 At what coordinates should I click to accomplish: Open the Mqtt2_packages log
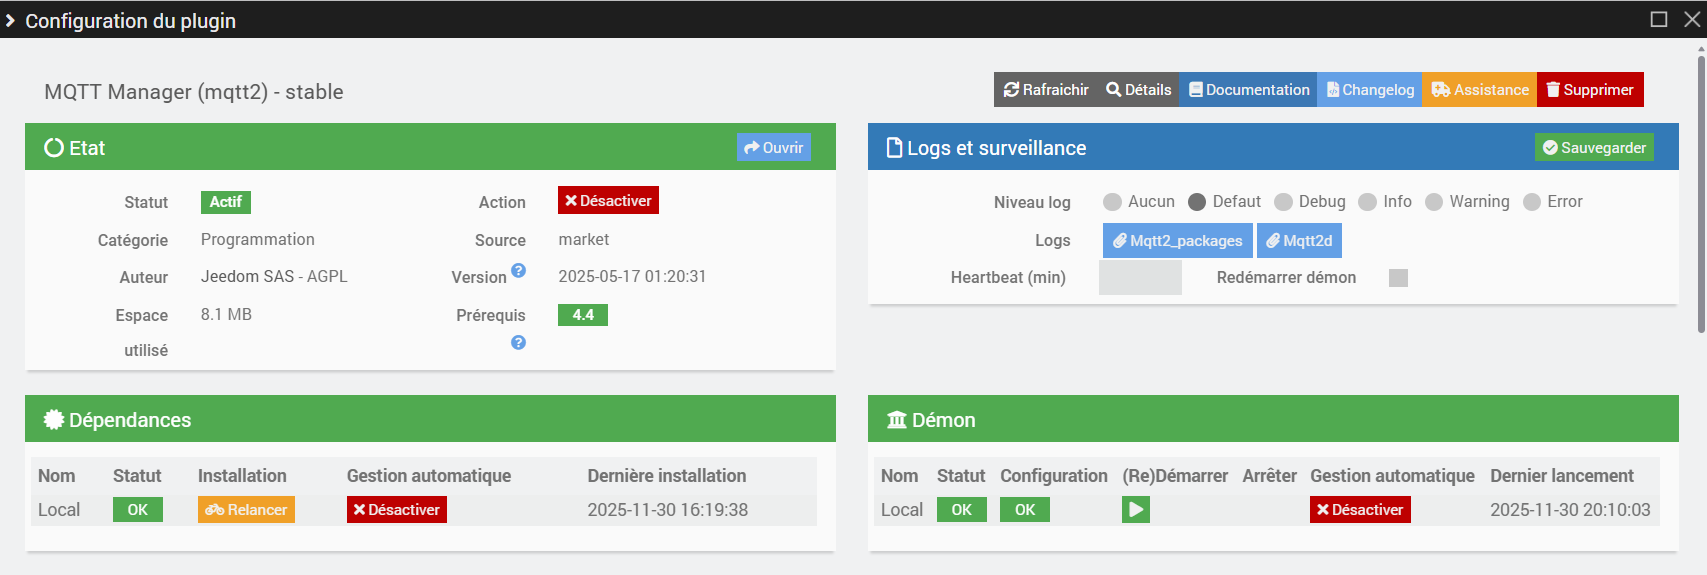tap(1177, 241)
